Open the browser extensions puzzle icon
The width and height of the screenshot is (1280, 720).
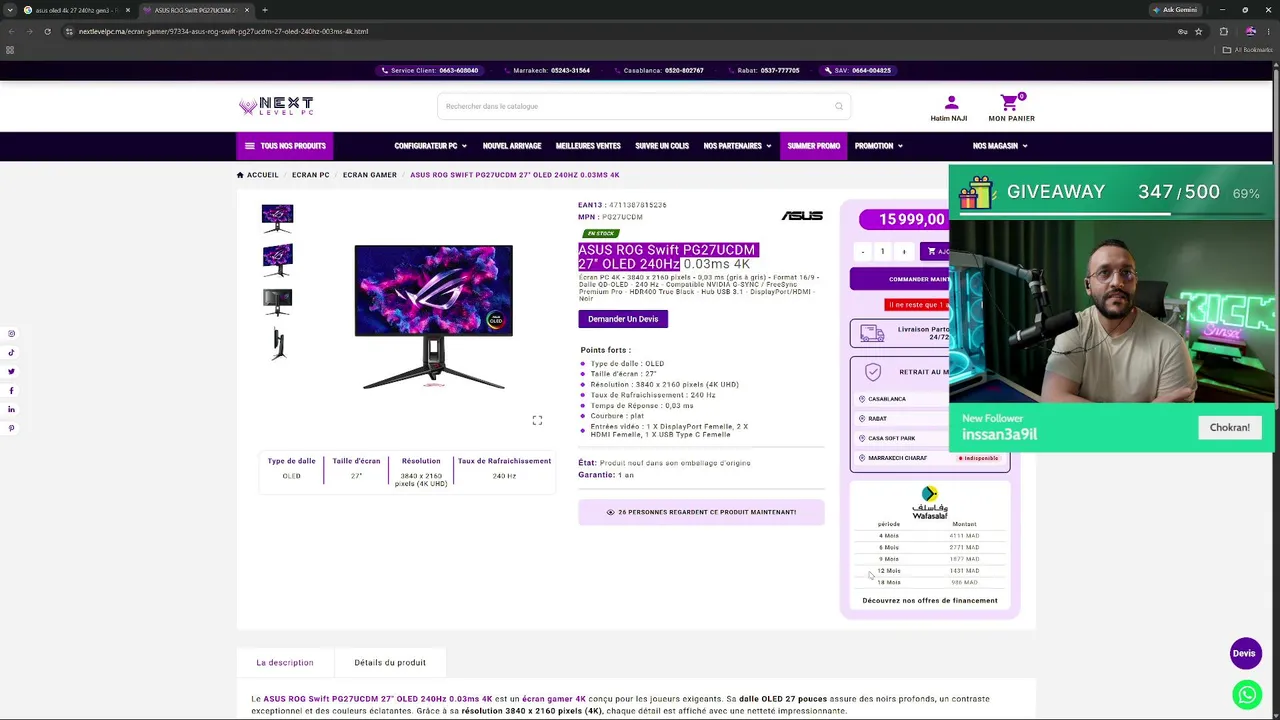[1223, 31]
